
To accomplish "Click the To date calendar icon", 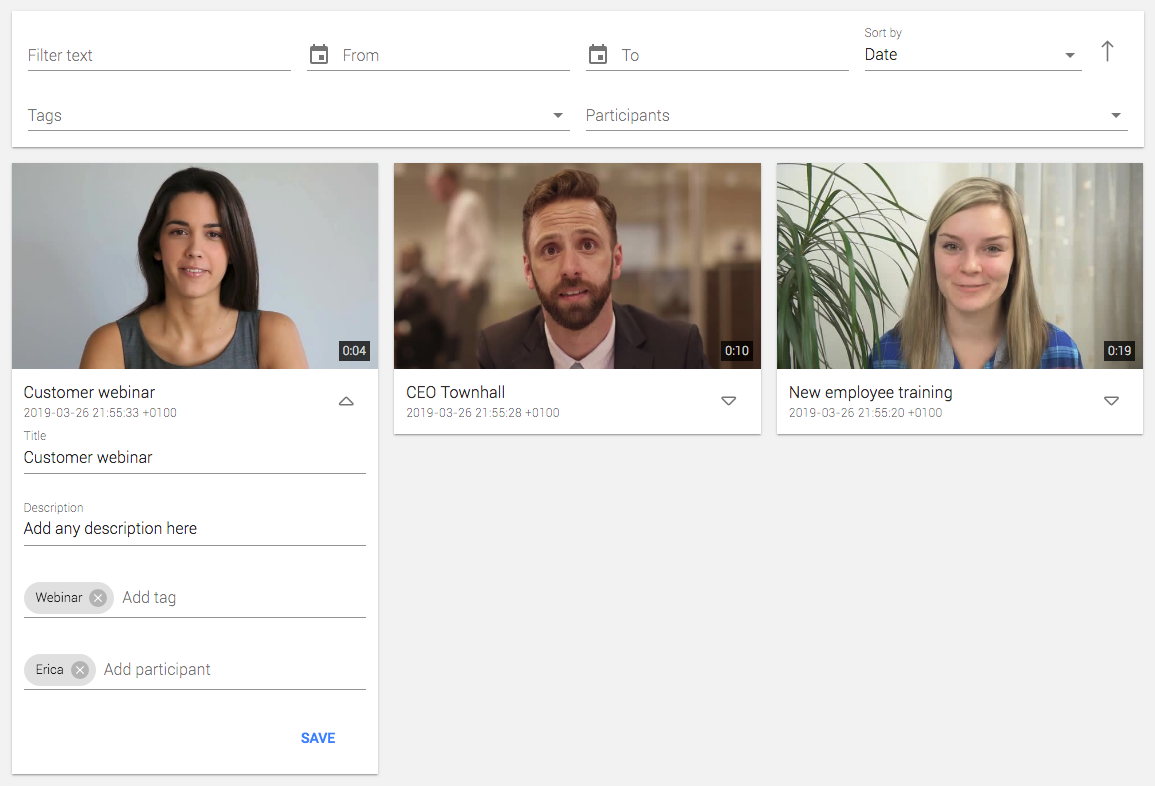I will (x=598, y=55).
